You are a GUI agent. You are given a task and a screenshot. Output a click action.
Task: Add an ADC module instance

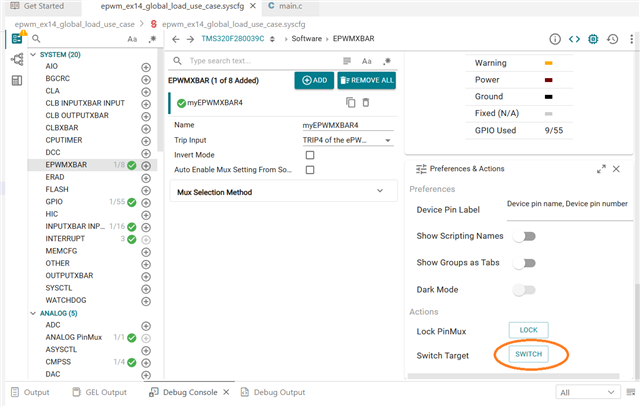(146, 326)
